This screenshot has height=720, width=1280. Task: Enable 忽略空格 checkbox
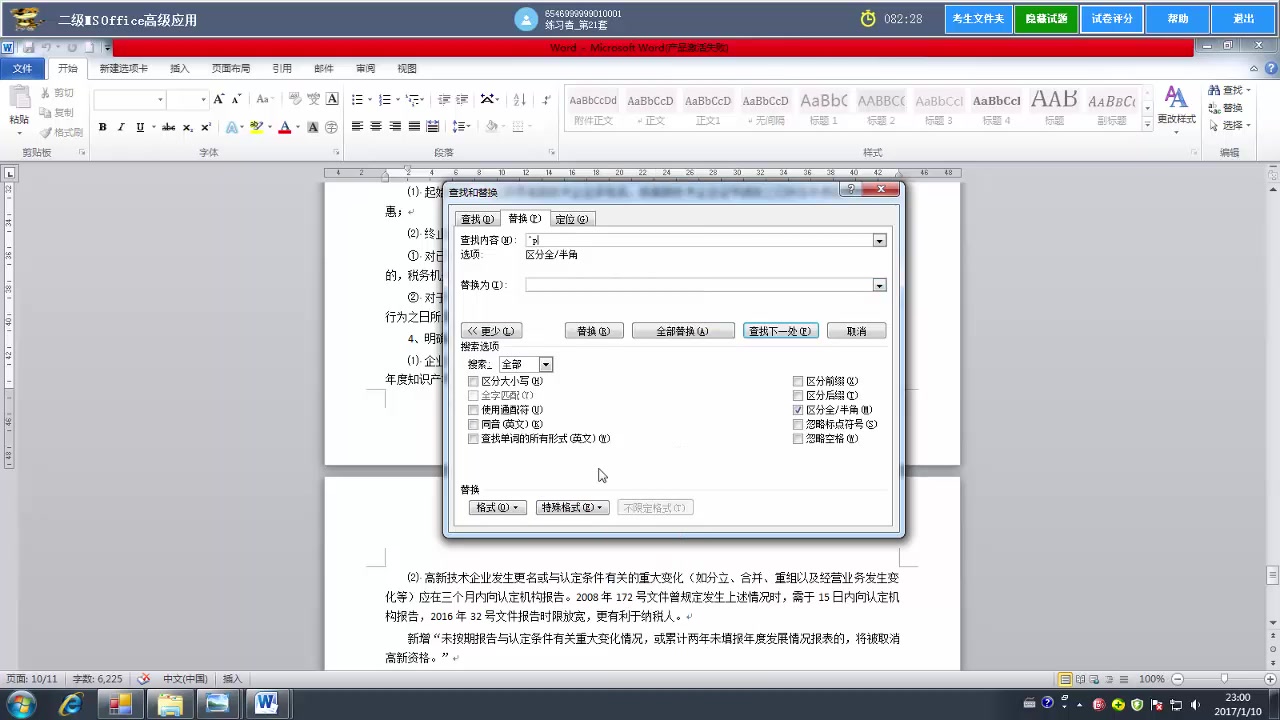(x=798, y=439)
